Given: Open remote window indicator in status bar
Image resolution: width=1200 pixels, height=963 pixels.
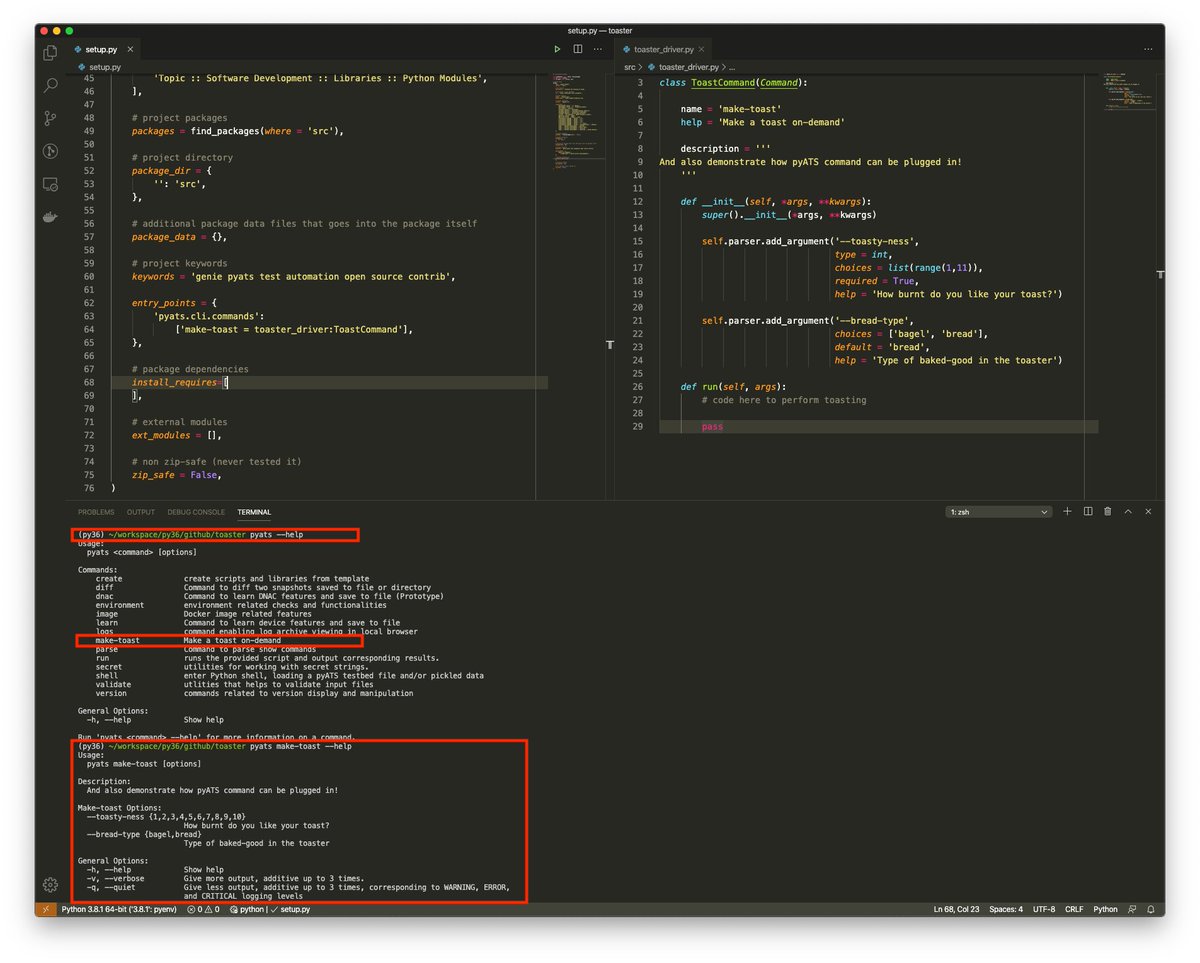Looking at the screenshot, I should (45, 909).
